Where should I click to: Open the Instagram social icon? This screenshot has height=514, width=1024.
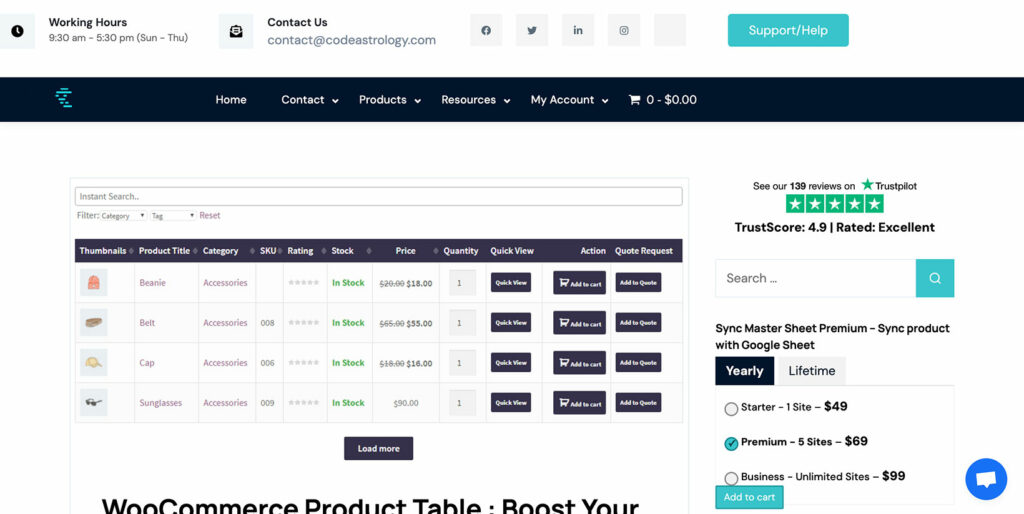coord(624,30)
